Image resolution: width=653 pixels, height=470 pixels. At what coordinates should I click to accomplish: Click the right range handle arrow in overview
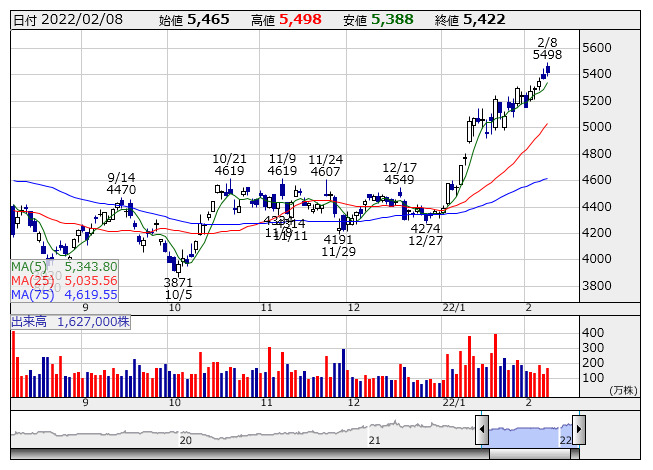click(579, 429)
